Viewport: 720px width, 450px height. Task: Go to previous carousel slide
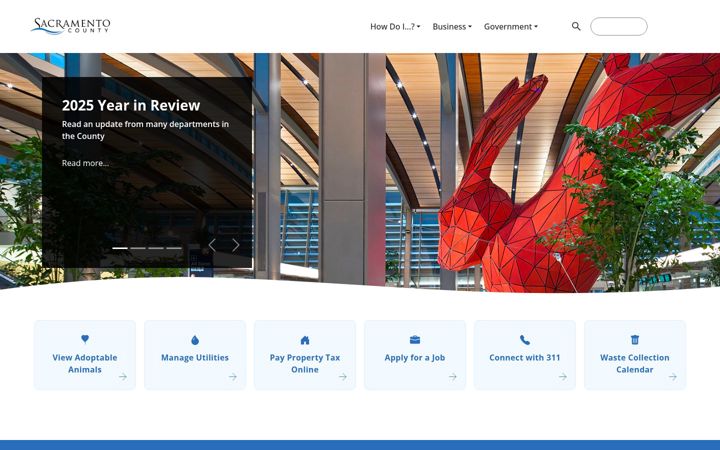(212, 245)
